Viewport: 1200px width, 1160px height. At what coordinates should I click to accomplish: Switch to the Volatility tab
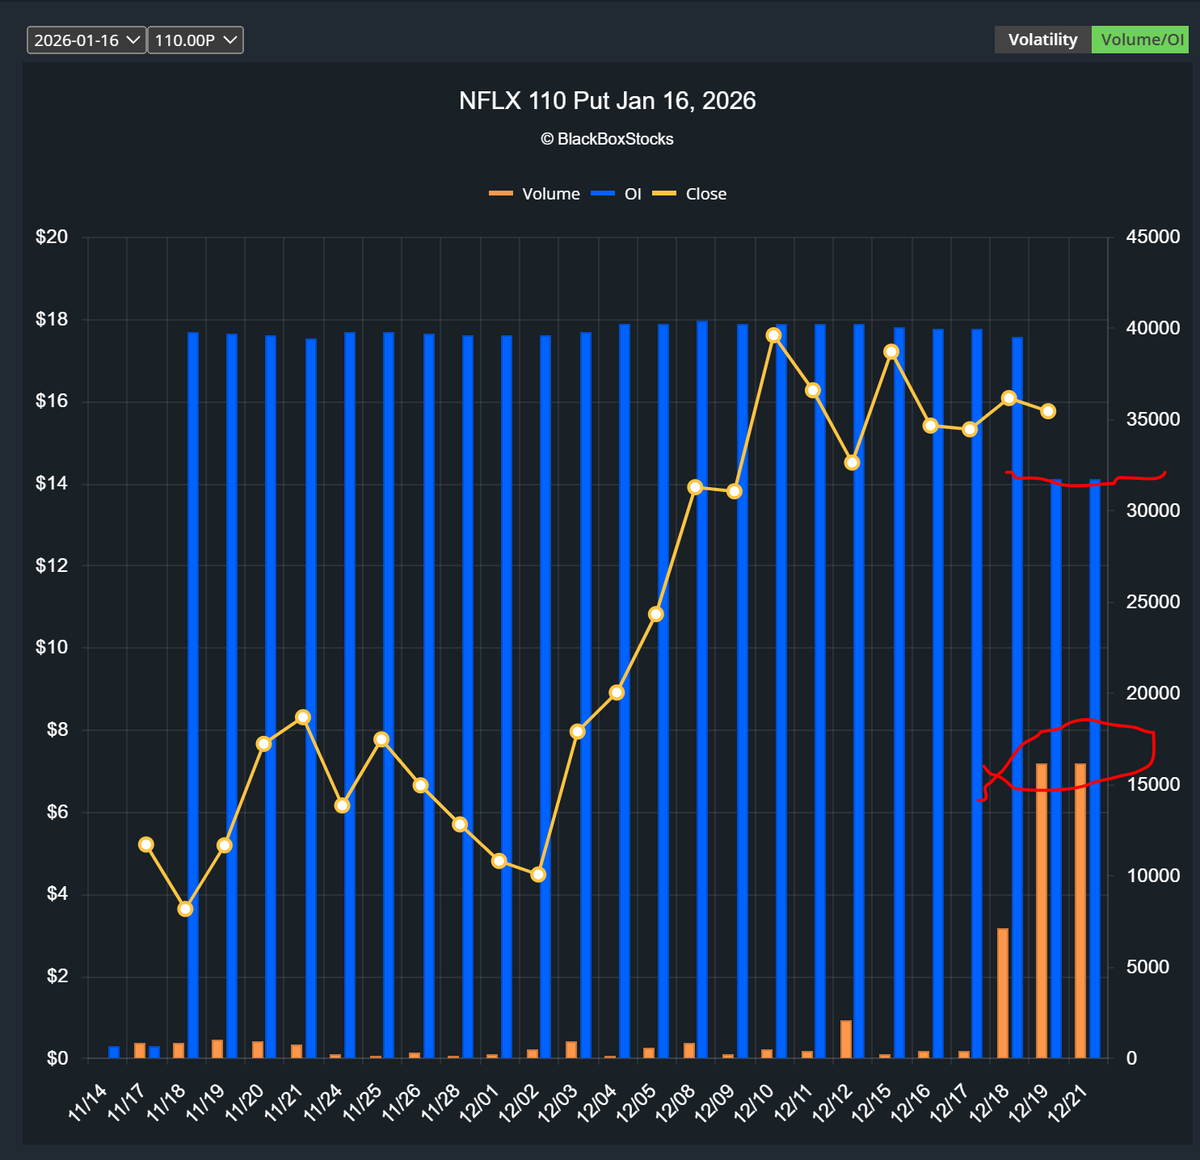tap(1042, 40)
